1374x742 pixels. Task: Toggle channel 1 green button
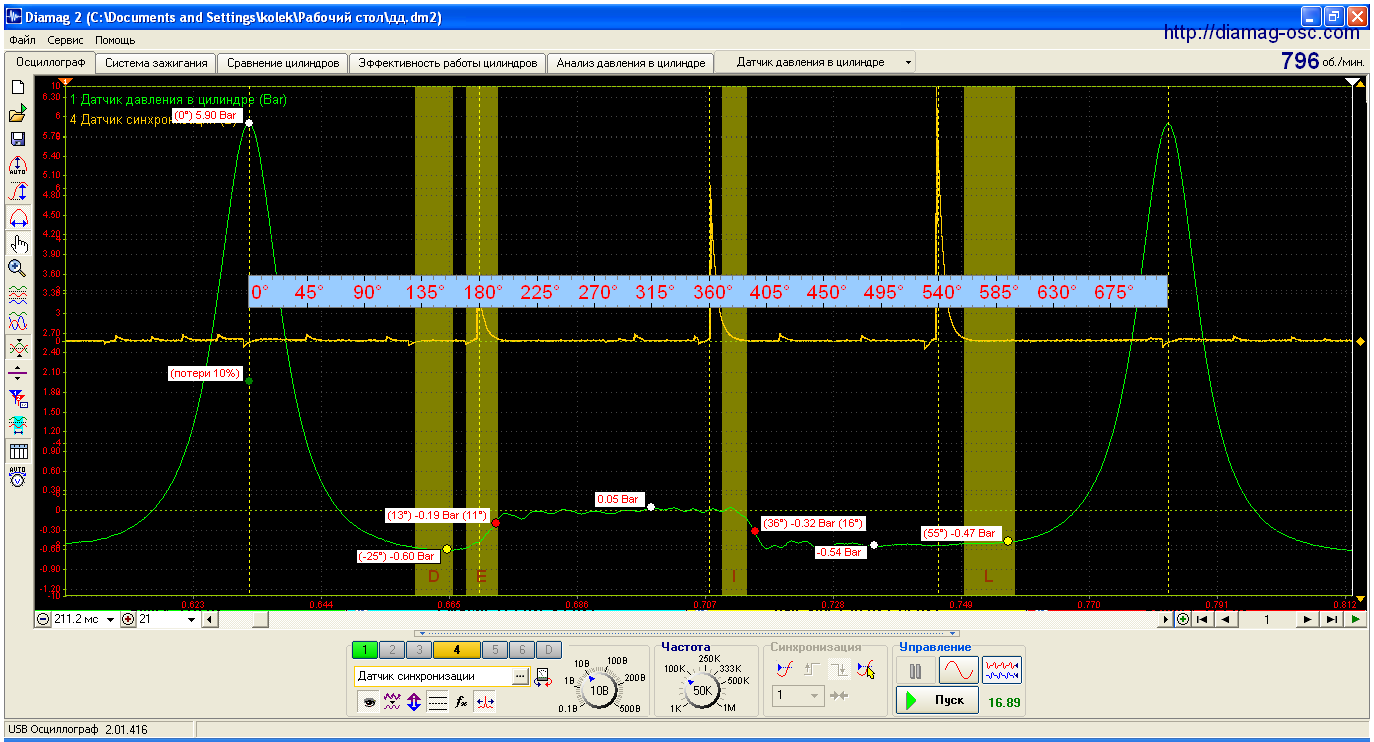(365, 650)
